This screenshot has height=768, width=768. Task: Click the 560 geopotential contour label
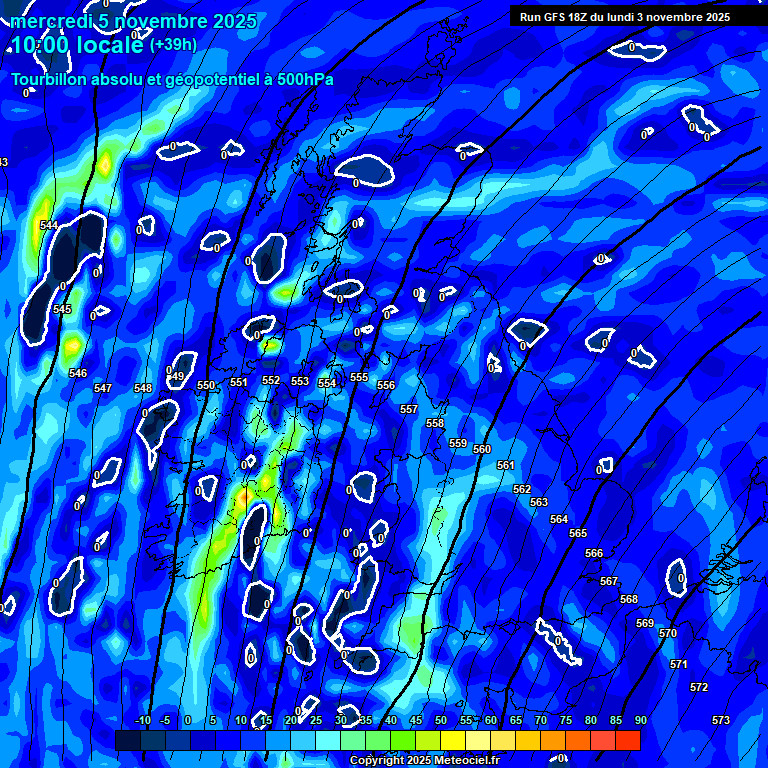(482, 450)
